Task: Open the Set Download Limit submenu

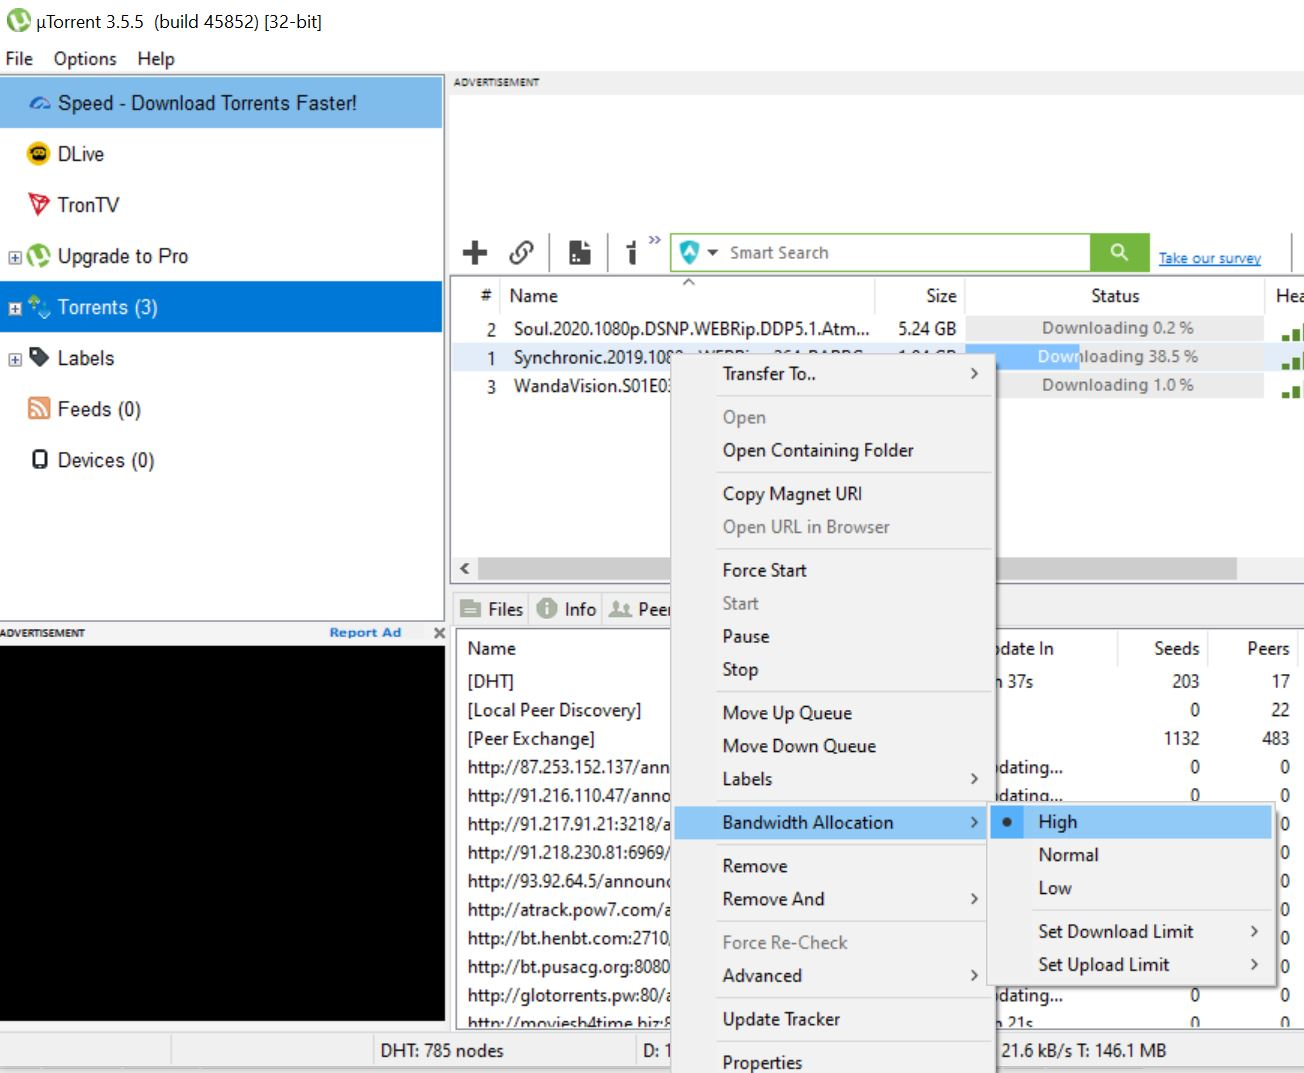Action: (1131, 931)
